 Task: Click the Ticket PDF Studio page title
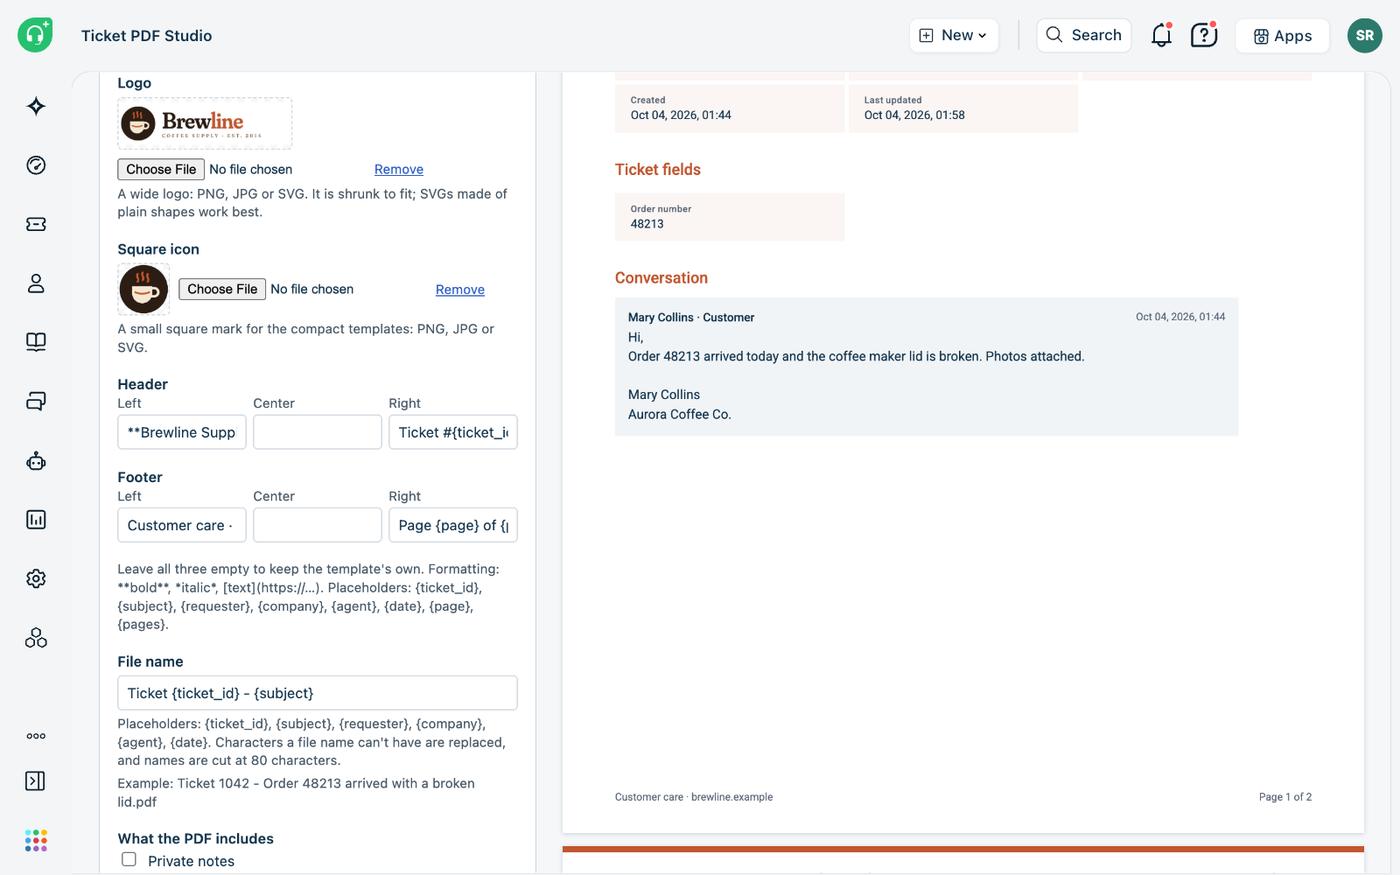coord(146,35)
